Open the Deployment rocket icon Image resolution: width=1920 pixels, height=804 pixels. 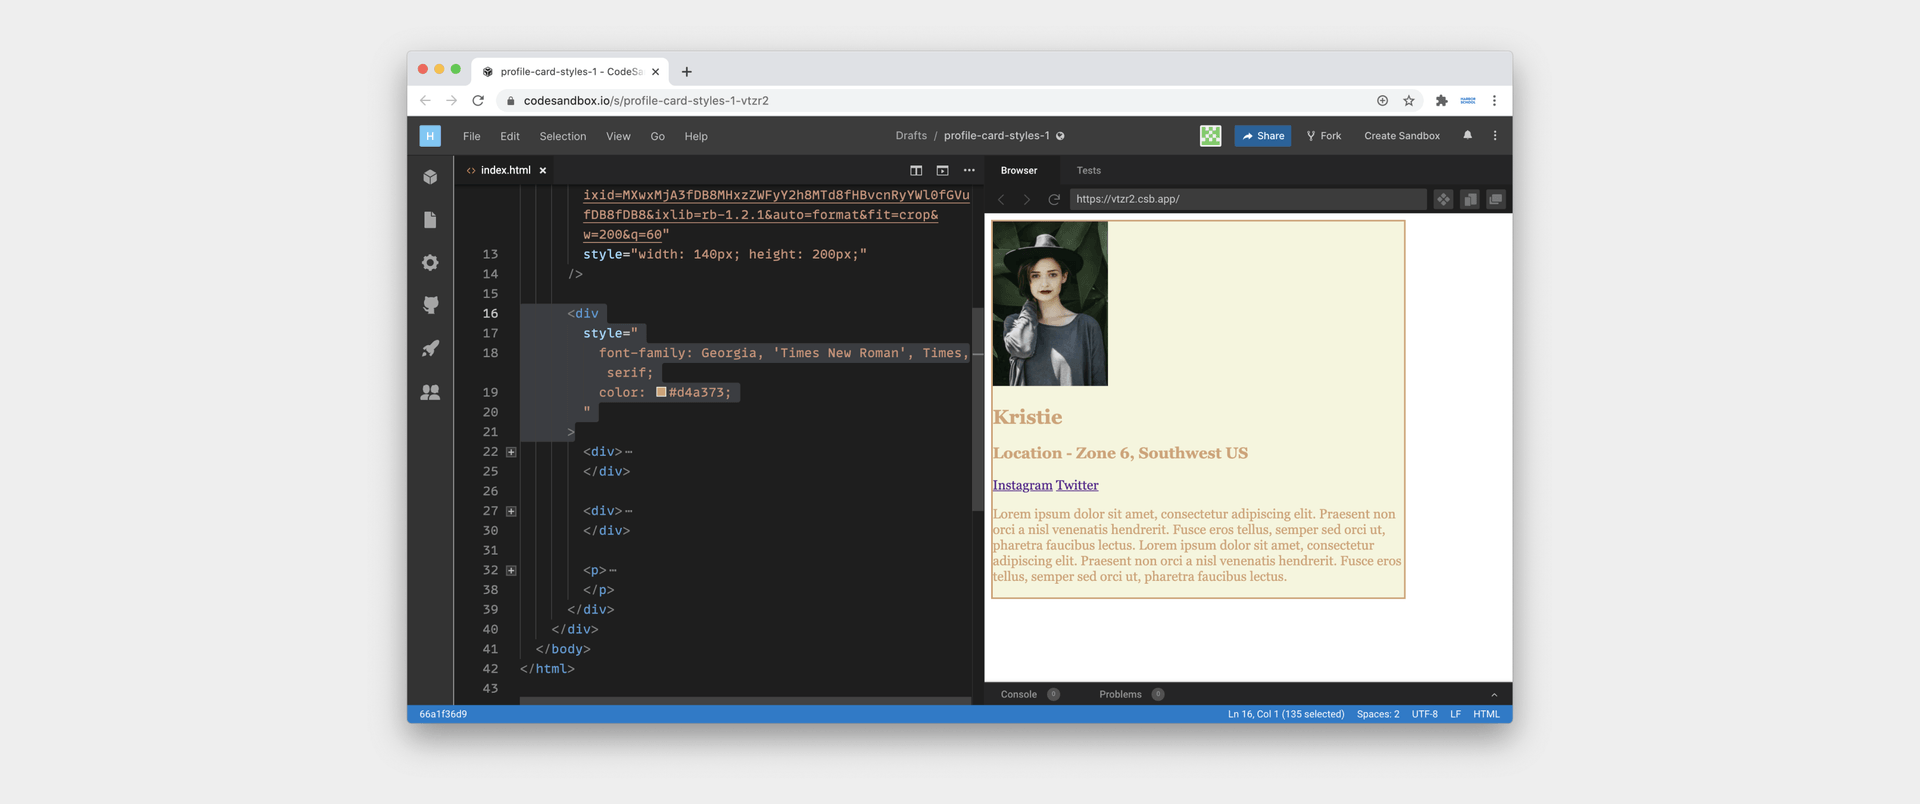(x=430, y=348)
